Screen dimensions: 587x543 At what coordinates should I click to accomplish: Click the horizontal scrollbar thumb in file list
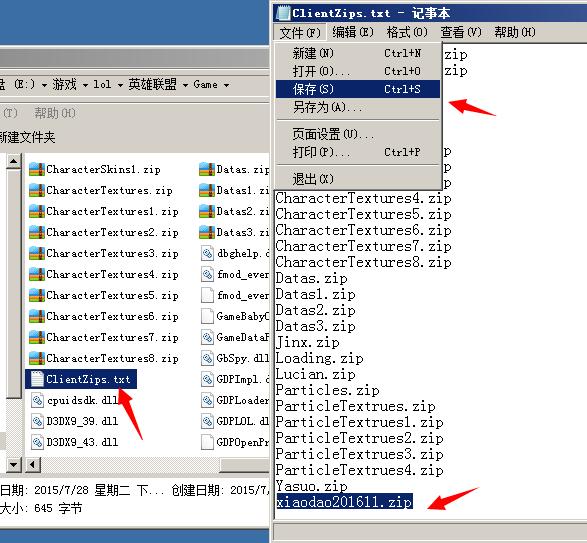(244, 465)
